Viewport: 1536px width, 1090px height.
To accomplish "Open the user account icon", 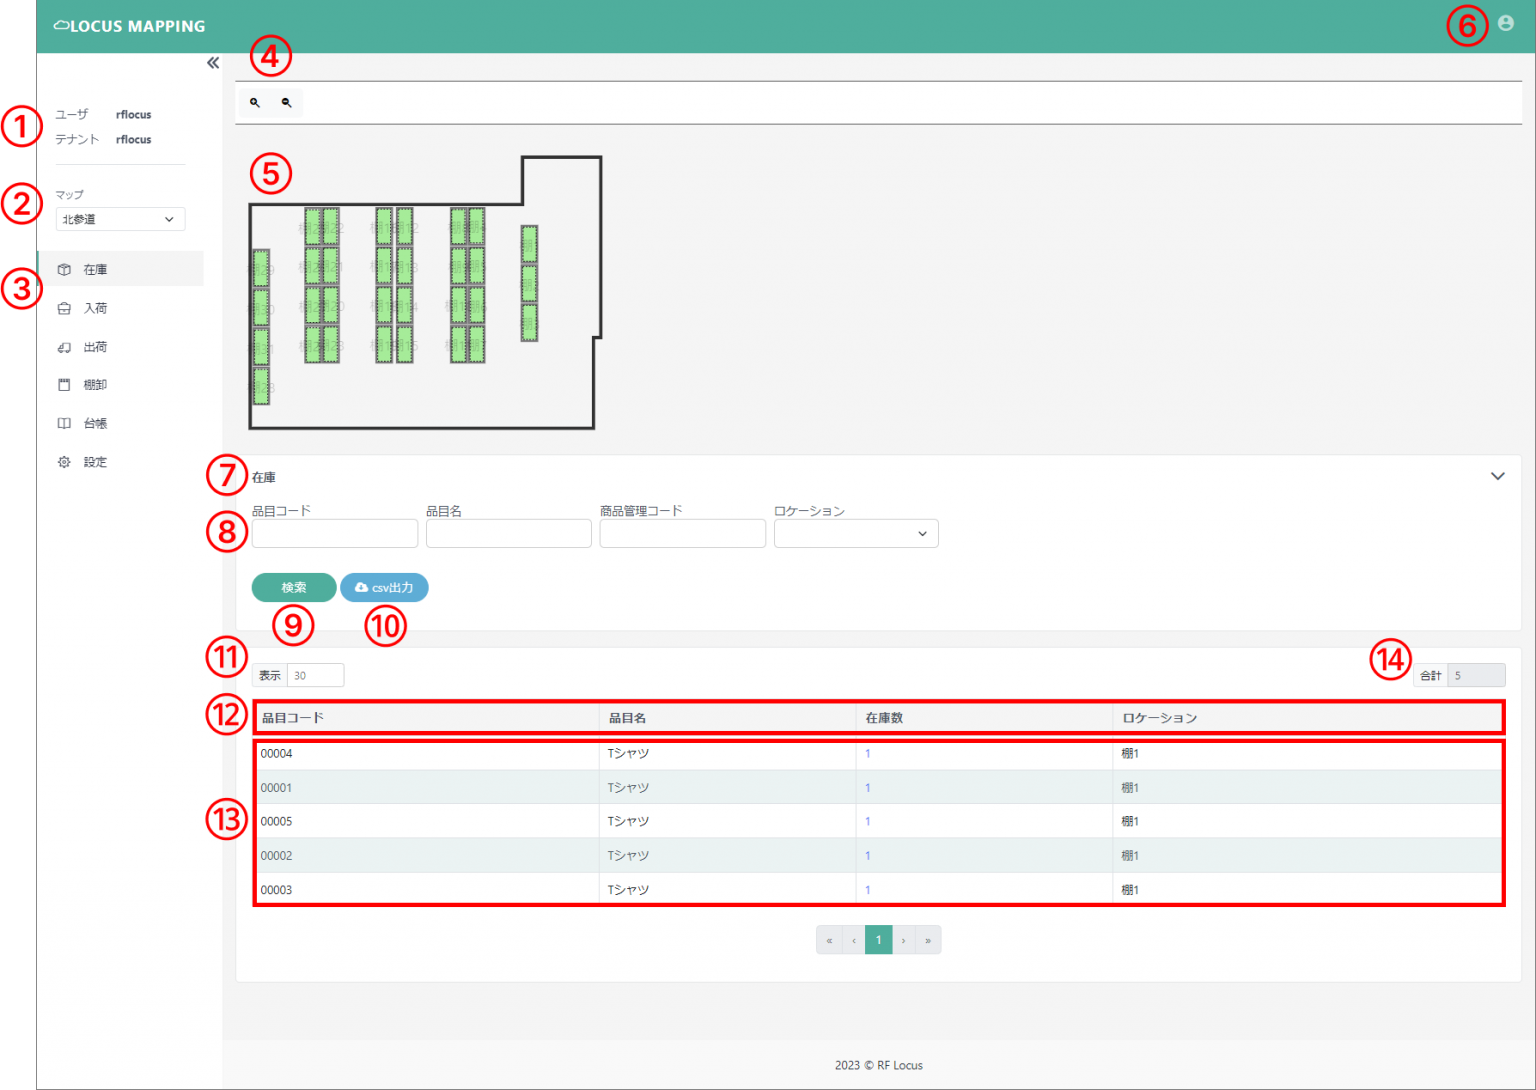I will 1505,23.
